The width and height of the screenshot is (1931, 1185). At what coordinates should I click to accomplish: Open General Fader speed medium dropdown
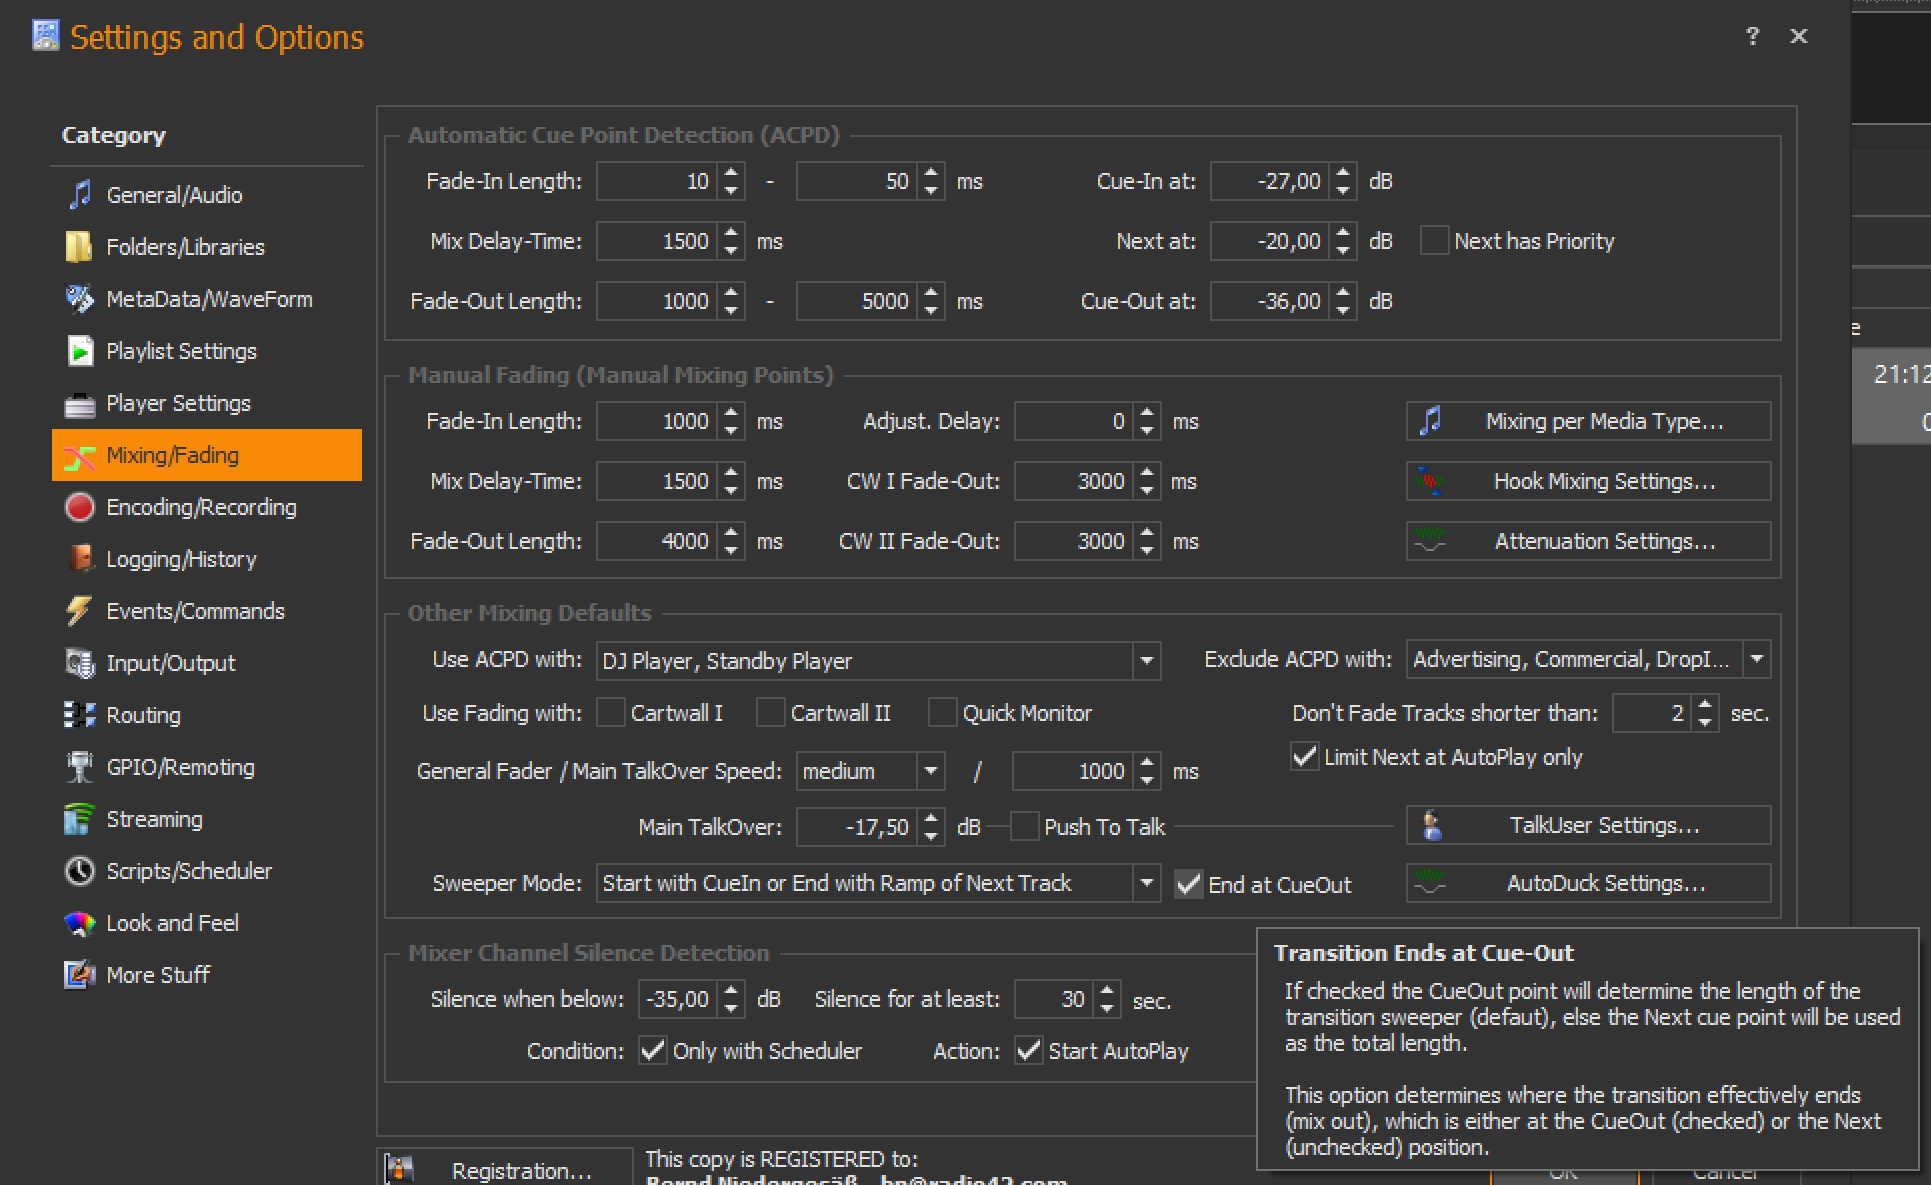point(930,771)
